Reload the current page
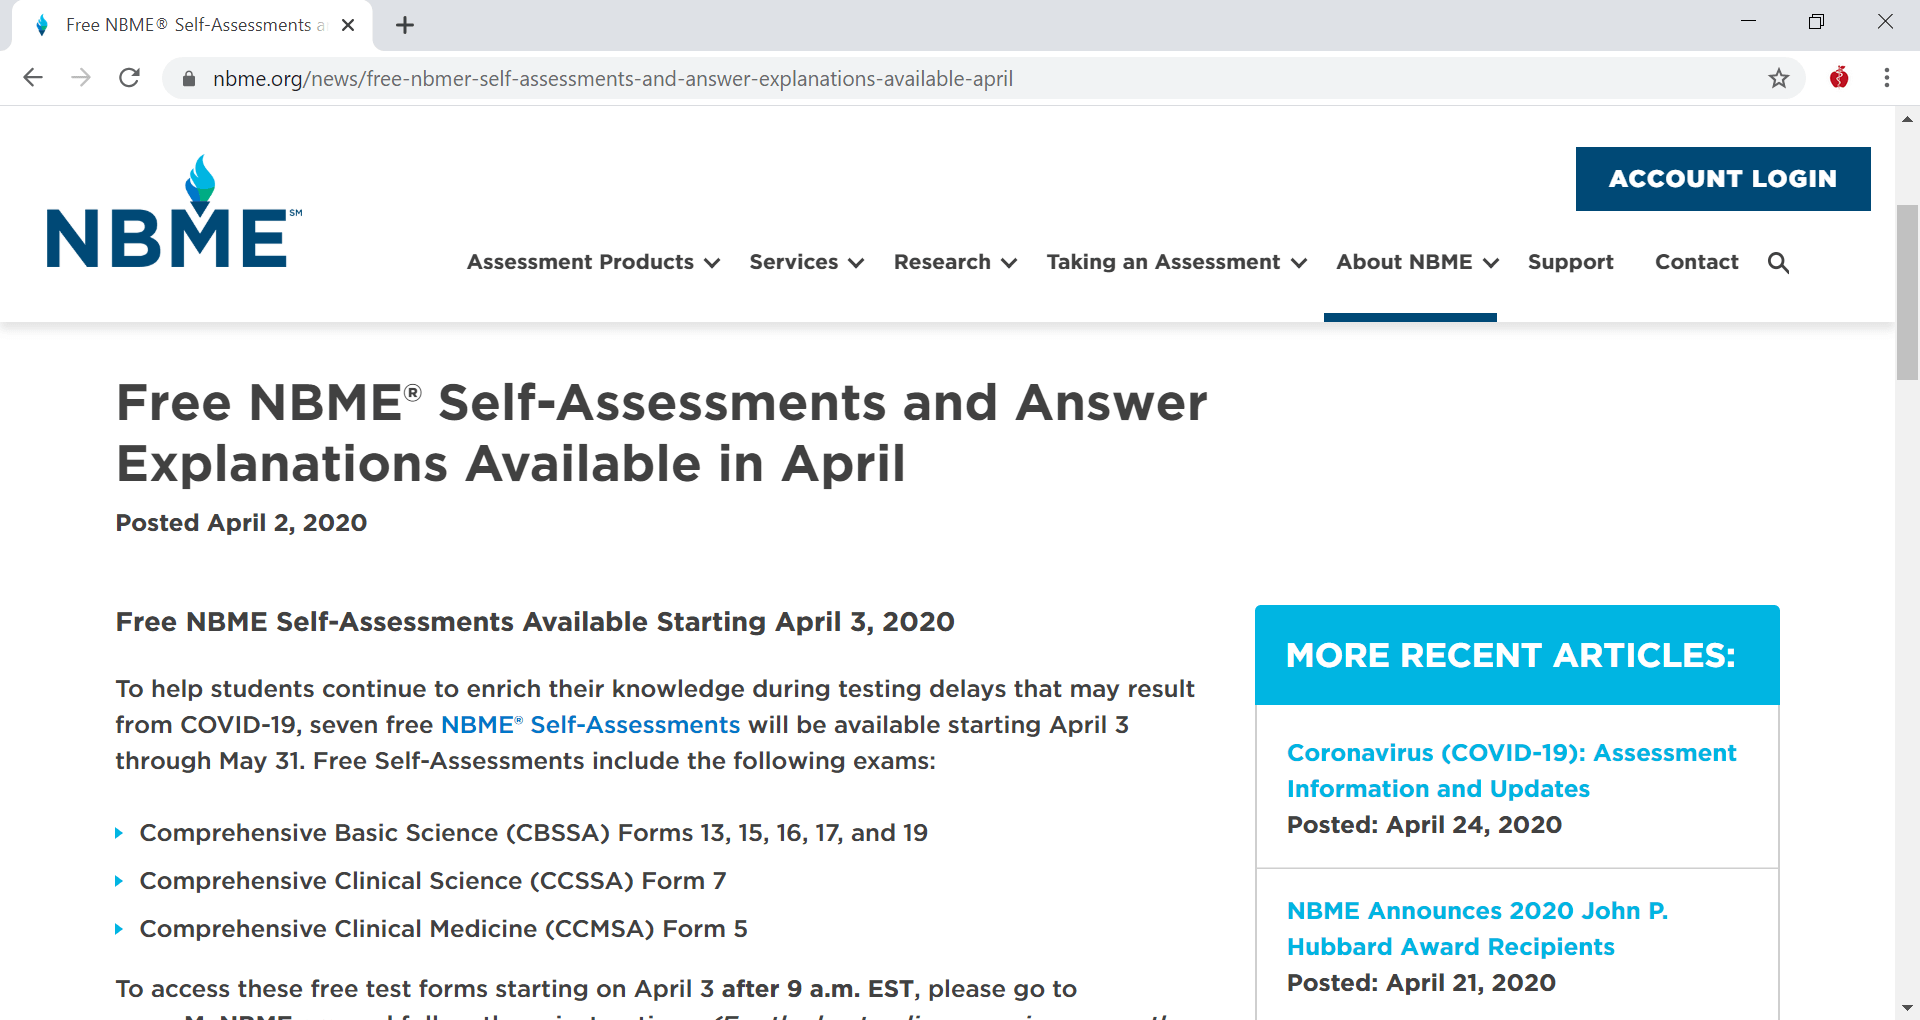Image resolution: width=1920 pixels, height=1020 pixels. (x=129, y=78)
